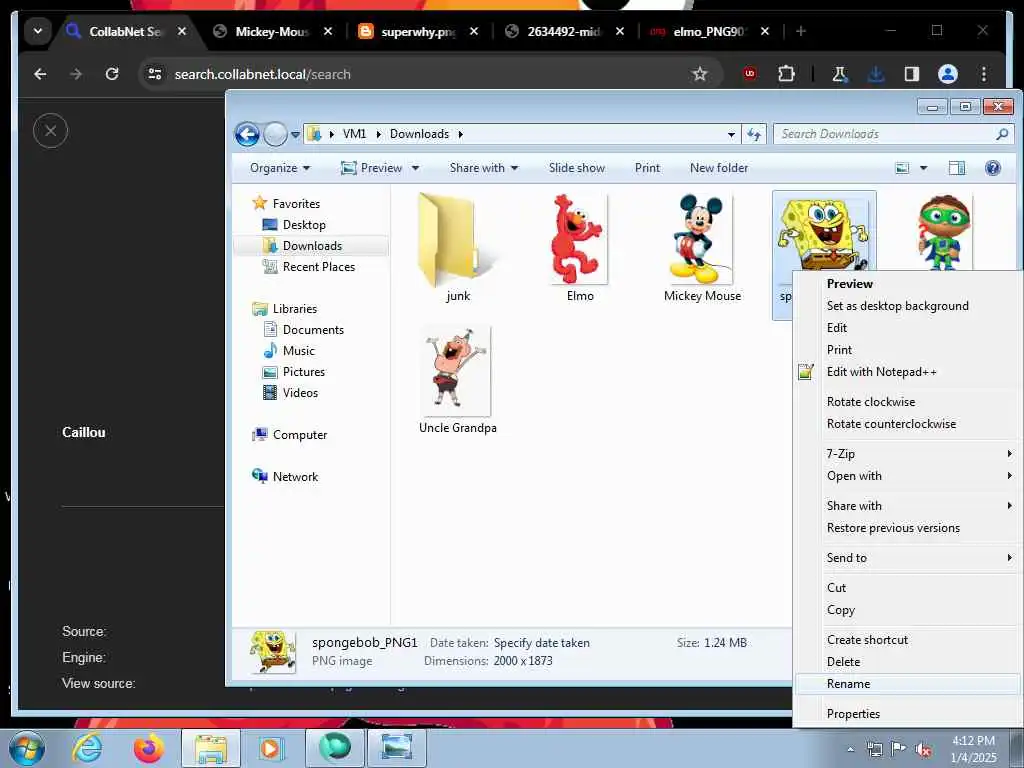Open recent locations dropdown next to nav arrows
Screen dimensions: 1024x768
coord(295,135)
